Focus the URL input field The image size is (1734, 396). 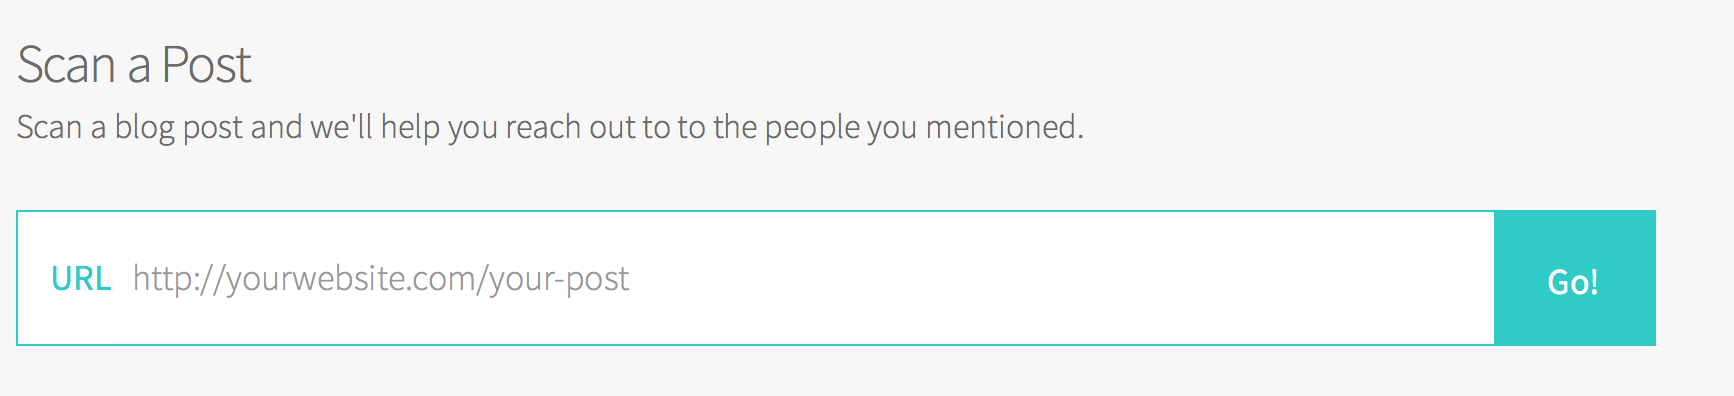tap(756, 278)
